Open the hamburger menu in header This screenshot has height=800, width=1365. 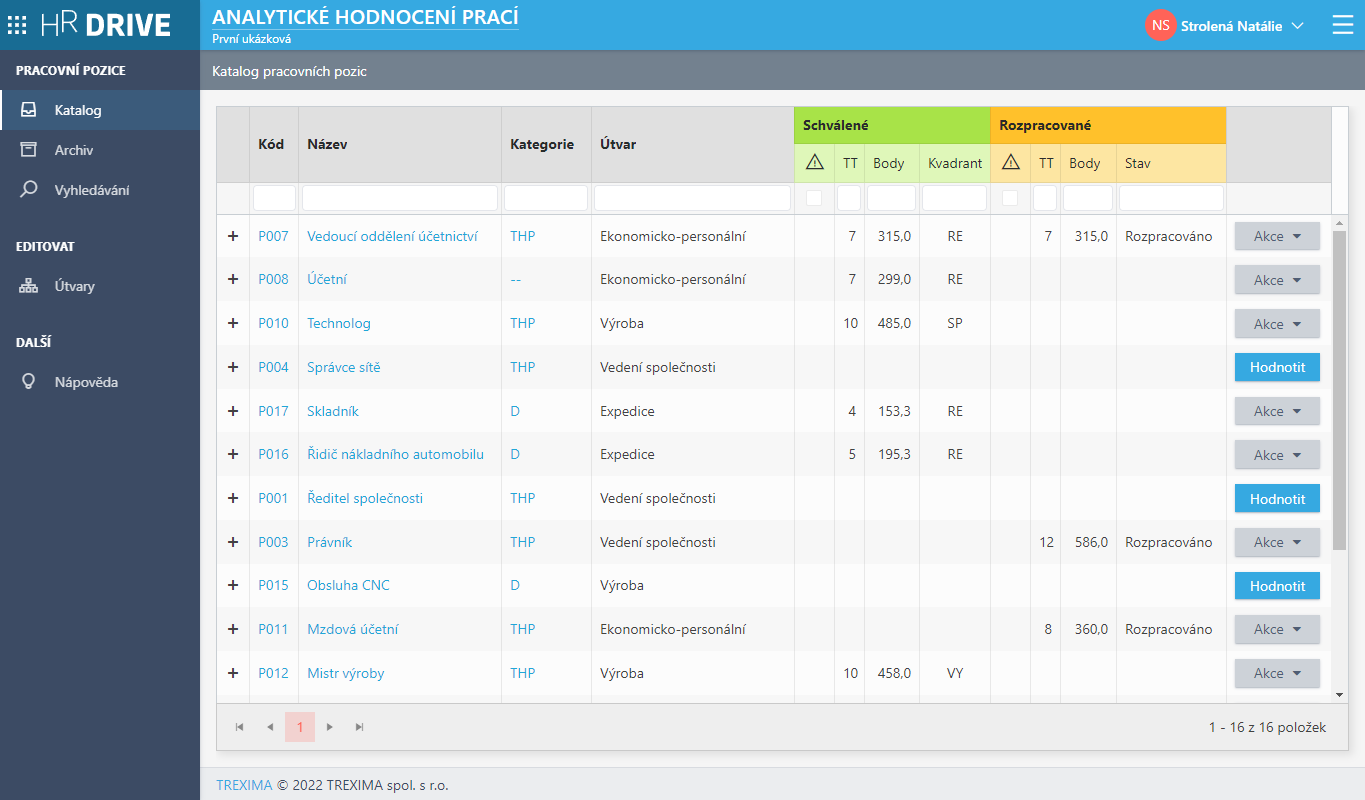pos(1343,26)
